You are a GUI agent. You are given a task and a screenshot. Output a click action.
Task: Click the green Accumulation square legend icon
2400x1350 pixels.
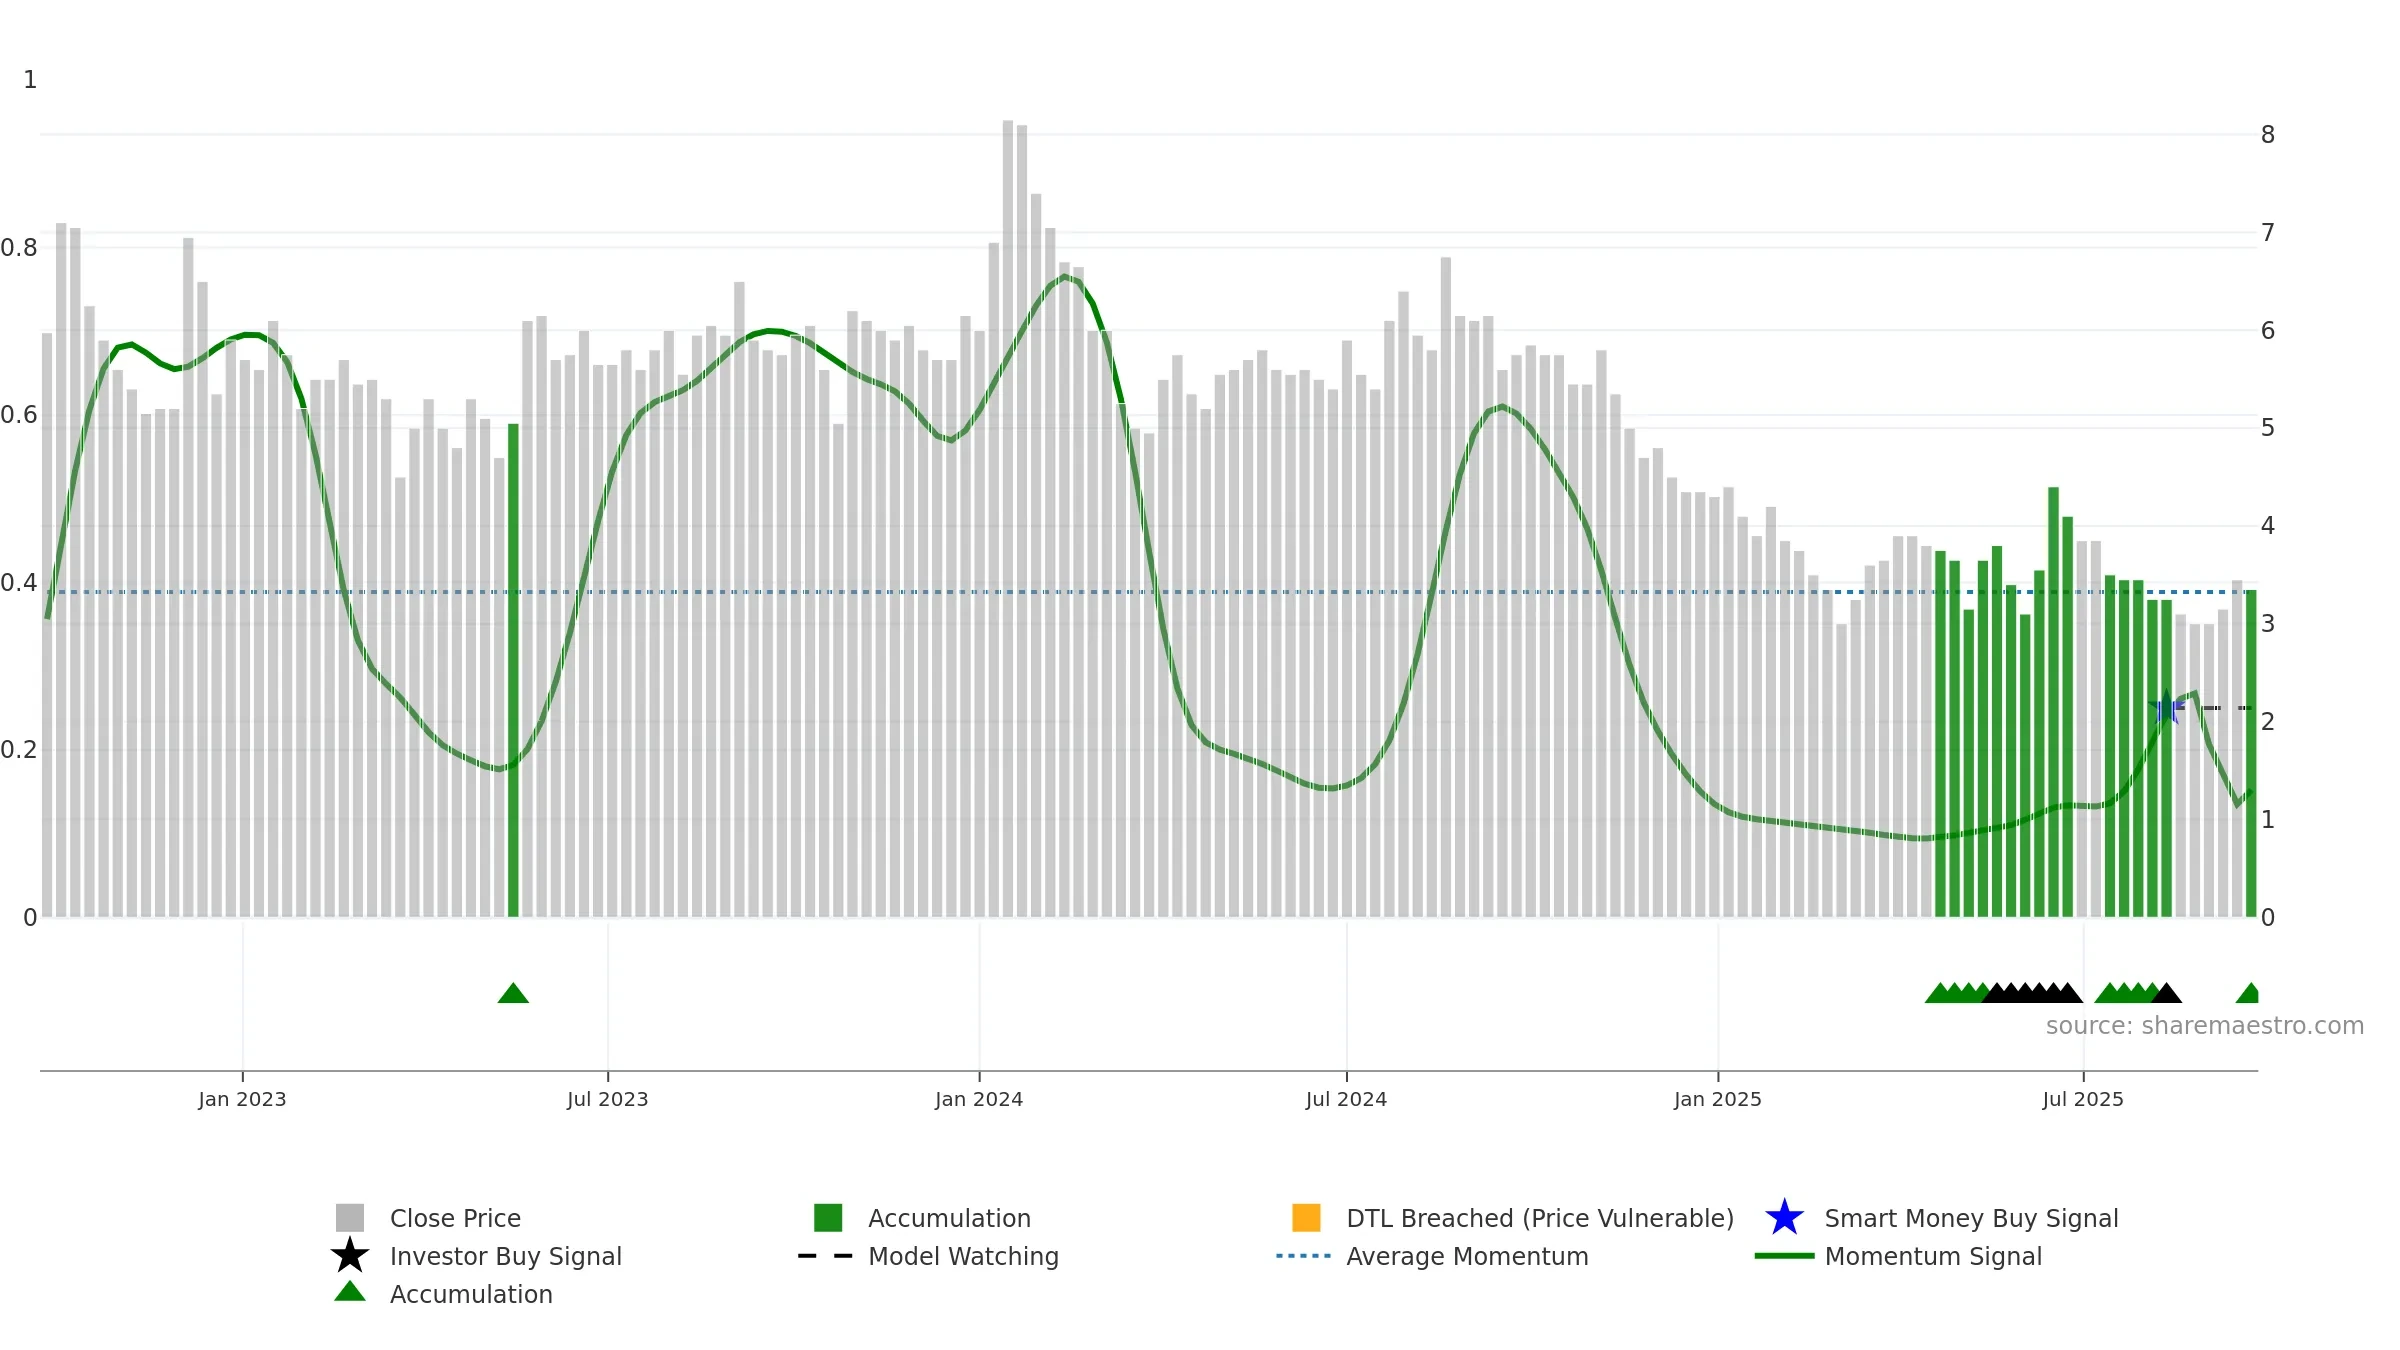pos(828,1217)
